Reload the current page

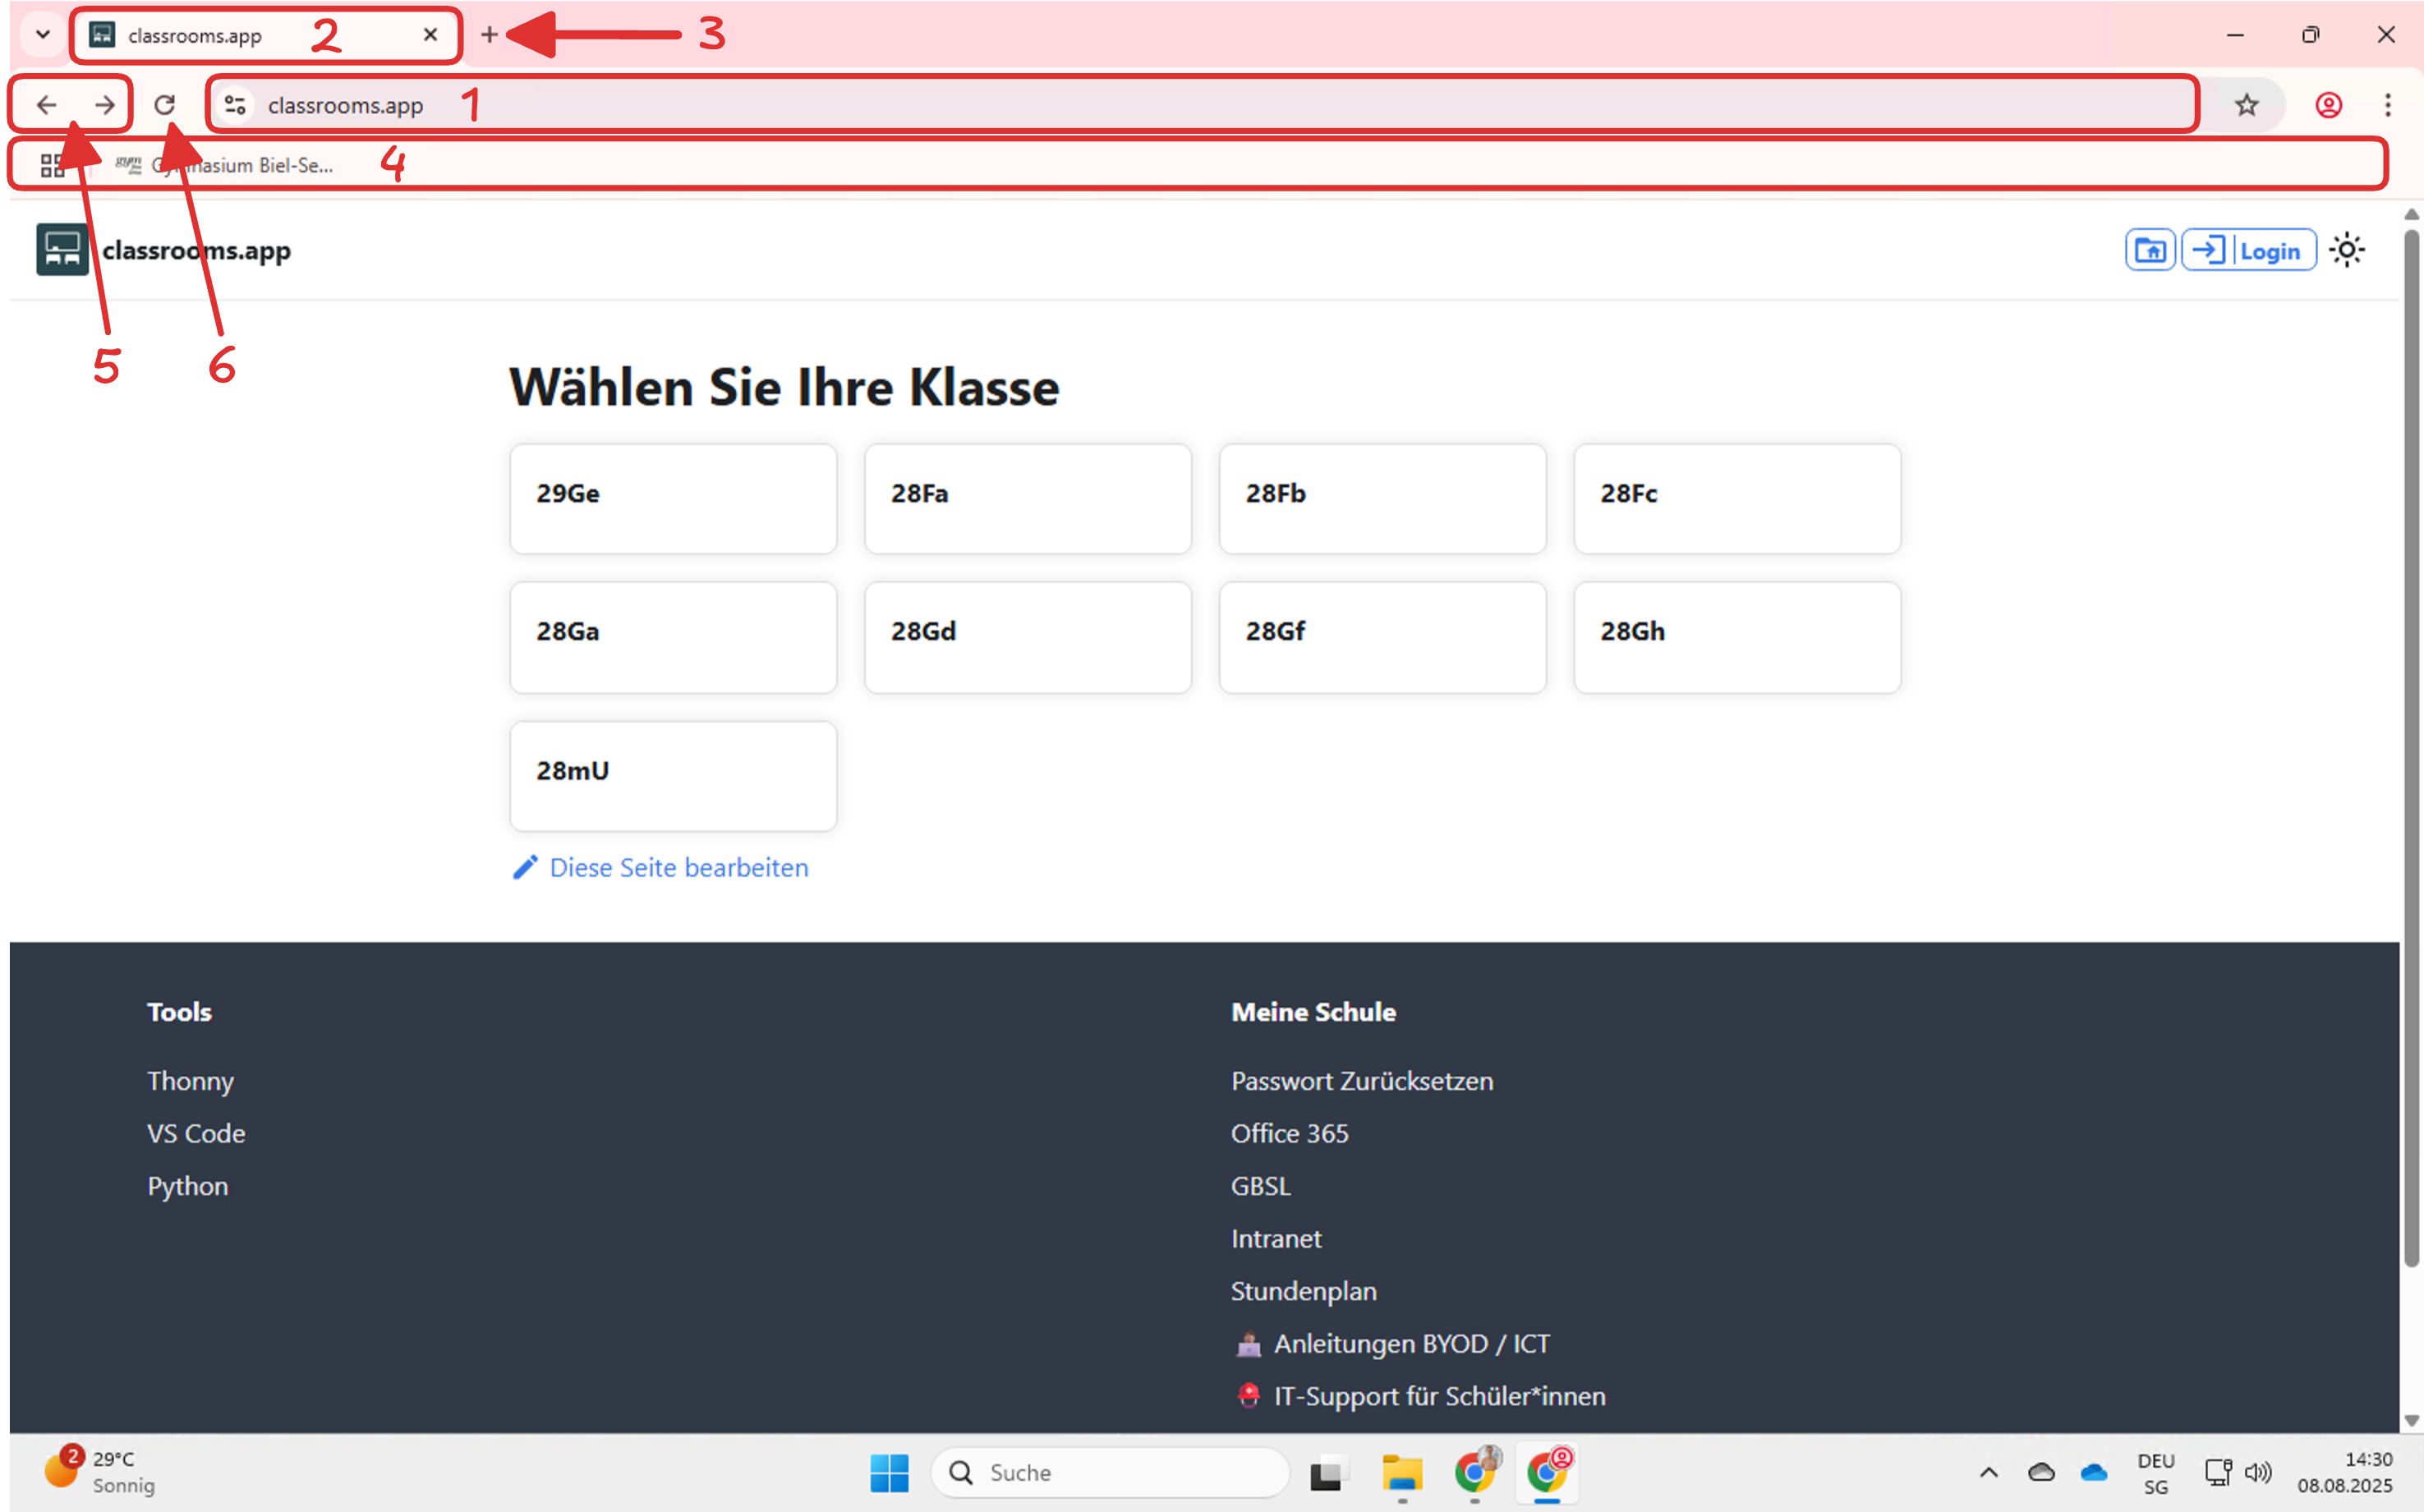pos(165,105)
